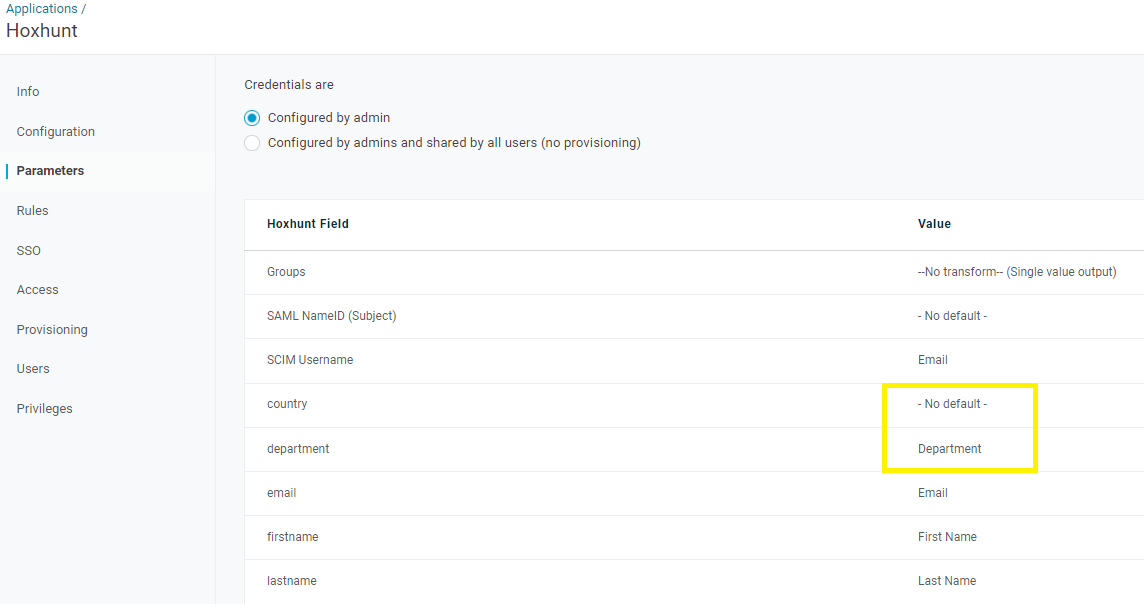Open the lastname field row
Image resolution: width=1144 pixels, height=604 pixels.
694,581
